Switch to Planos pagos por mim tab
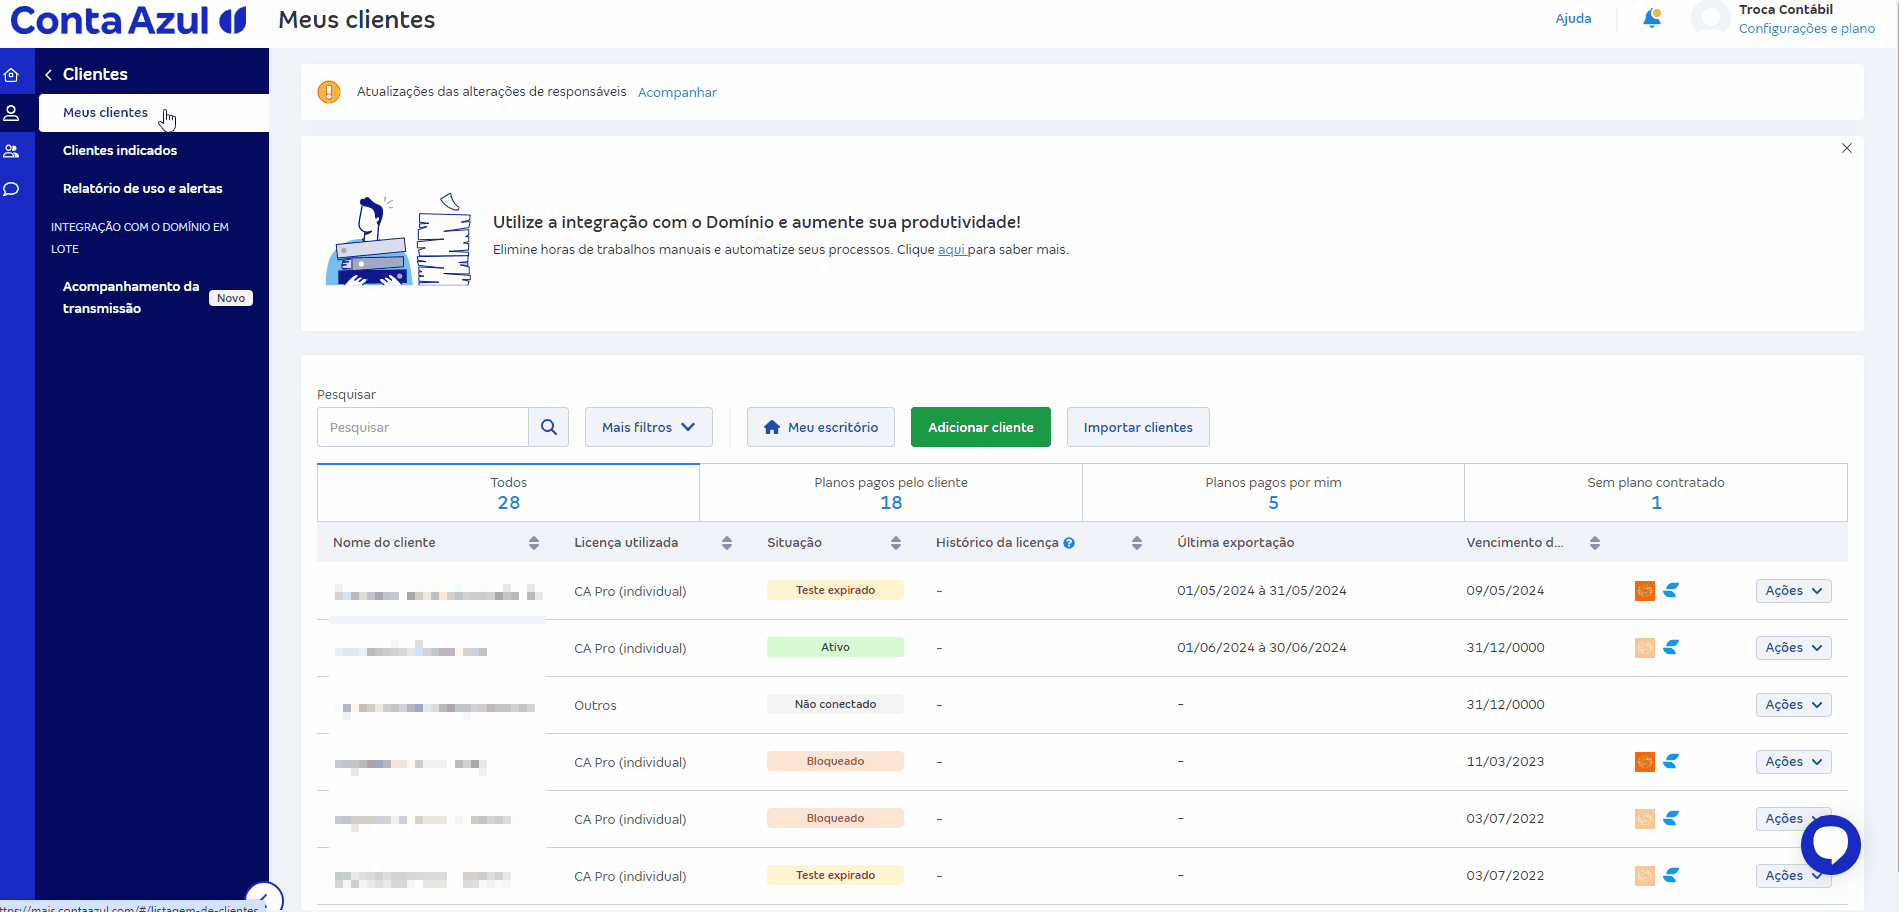 click(1273, 493)
